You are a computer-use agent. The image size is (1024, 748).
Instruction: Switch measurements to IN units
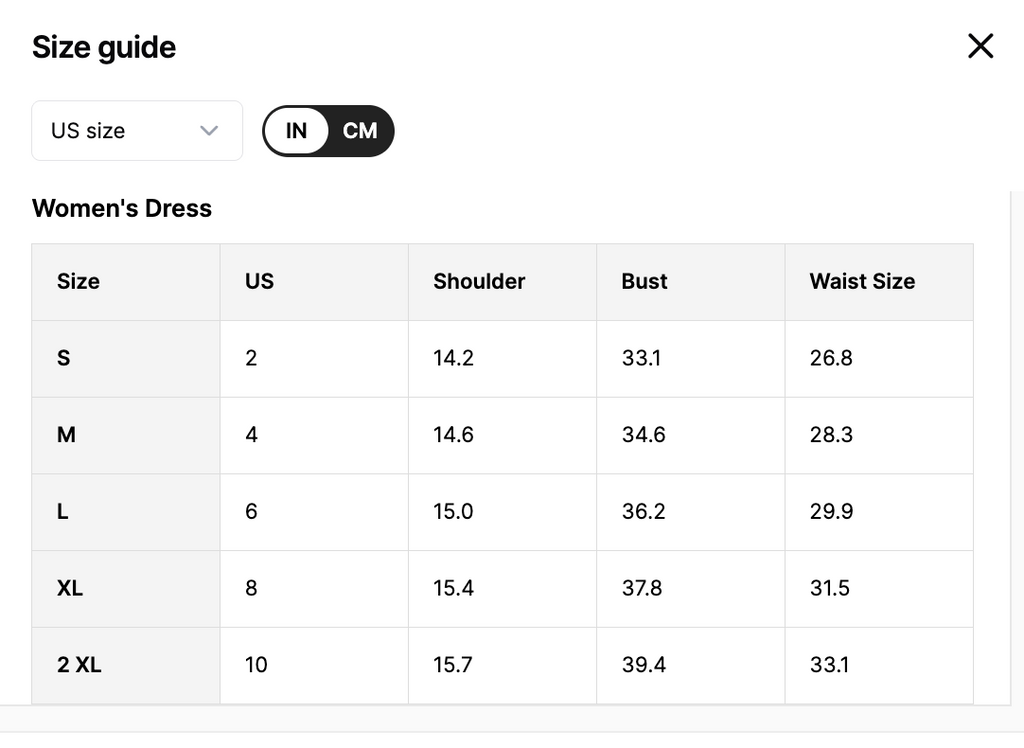[297, 131]
